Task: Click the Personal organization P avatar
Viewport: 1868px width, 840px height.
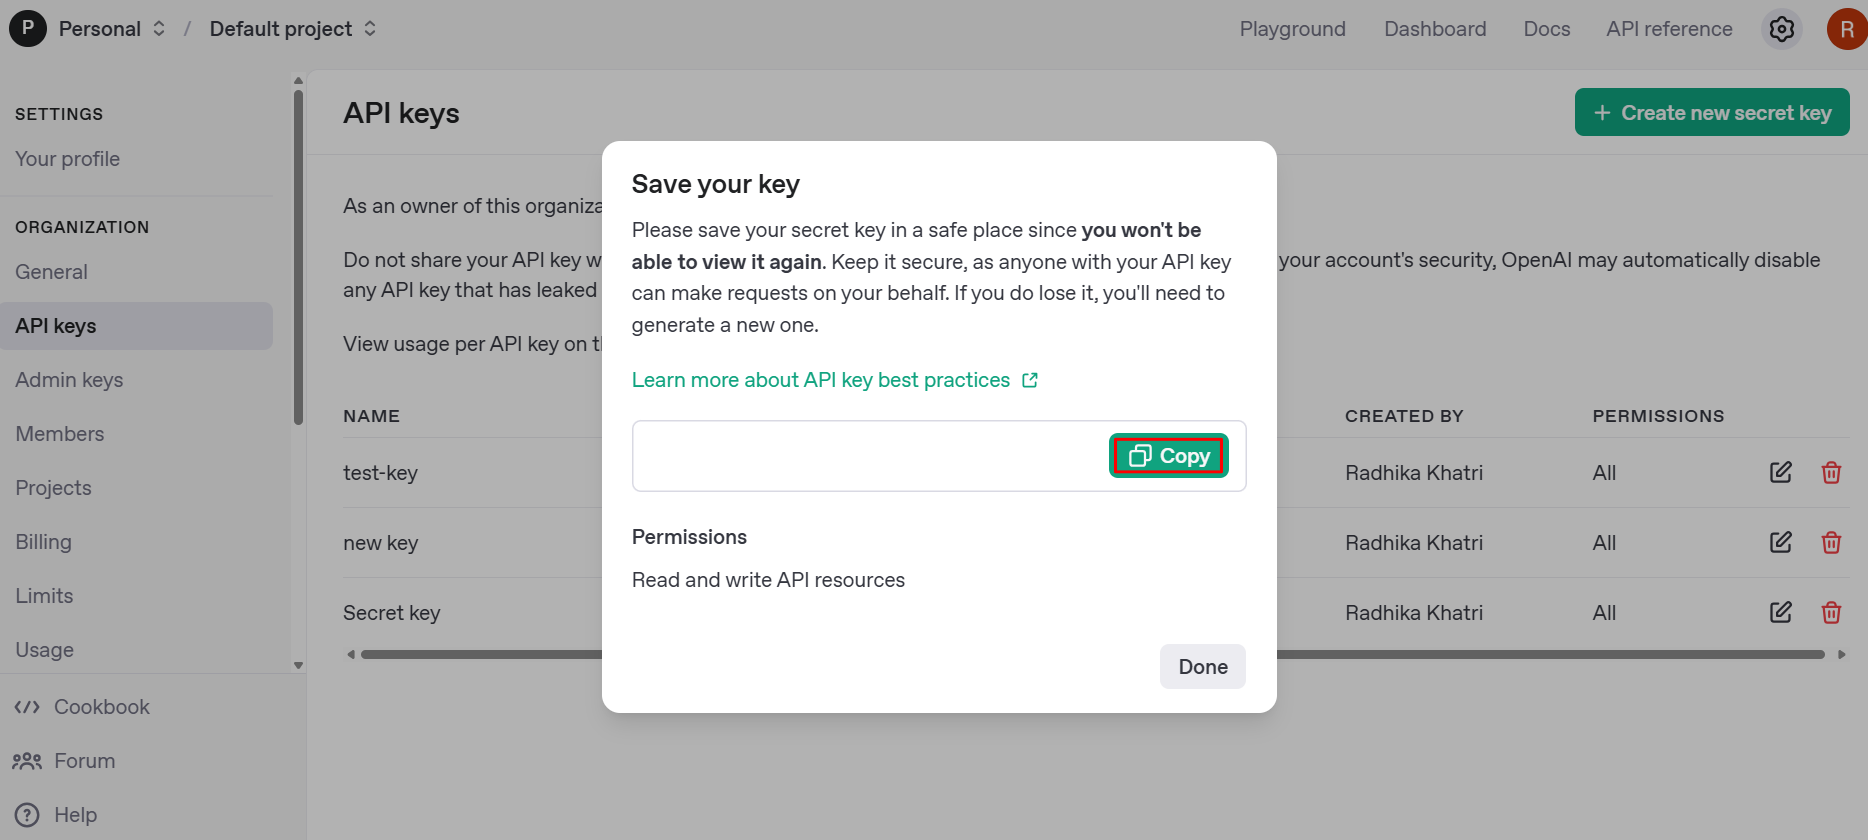Action: (28, 28)
